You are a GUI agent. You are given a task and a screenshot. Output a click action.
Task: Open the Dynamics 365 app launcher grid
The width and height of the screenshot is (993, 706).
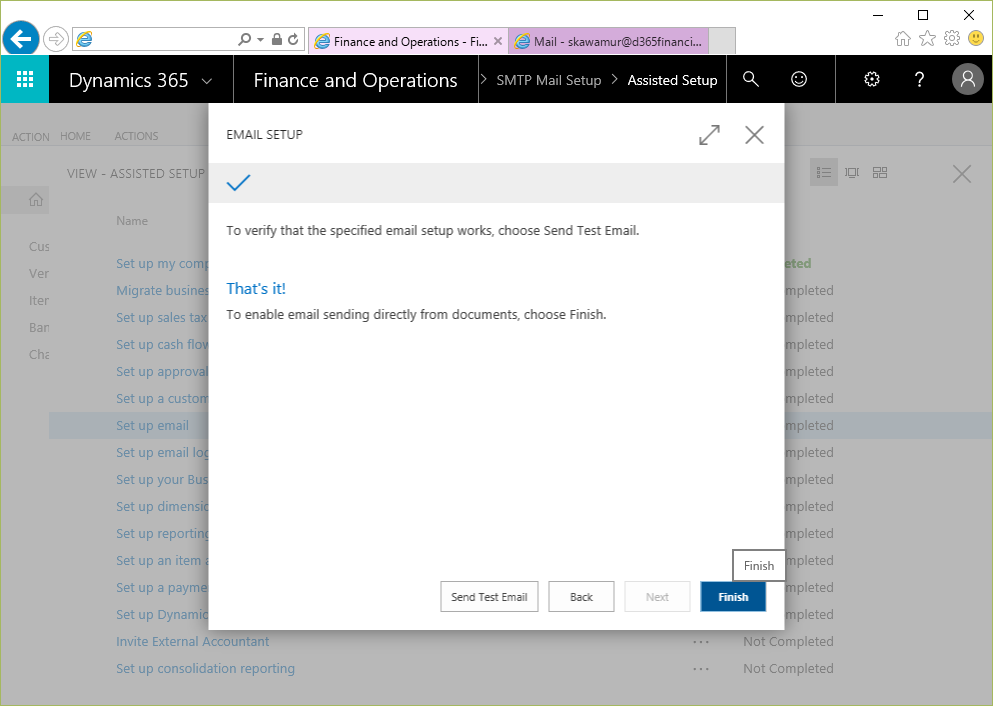pyautogui.click(x=25, y=79)
